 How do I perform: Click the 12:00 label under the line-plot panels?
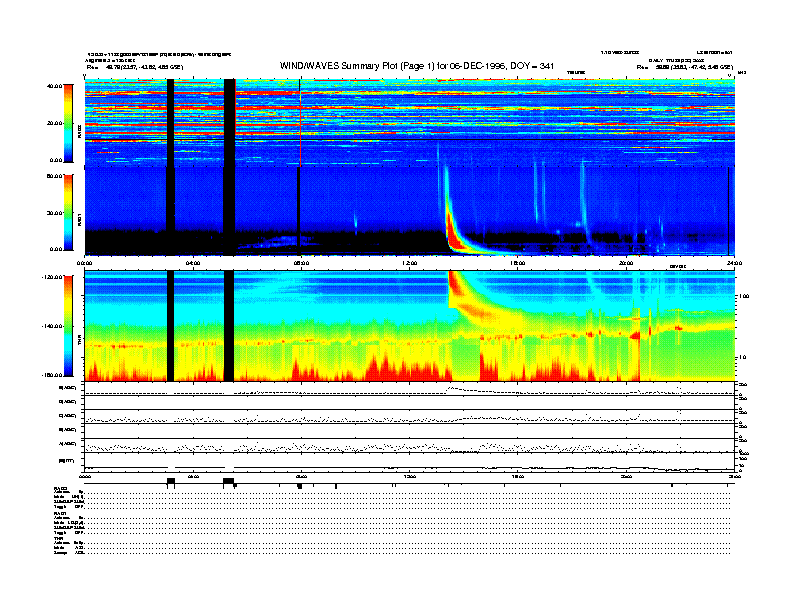tap(410, 476)
